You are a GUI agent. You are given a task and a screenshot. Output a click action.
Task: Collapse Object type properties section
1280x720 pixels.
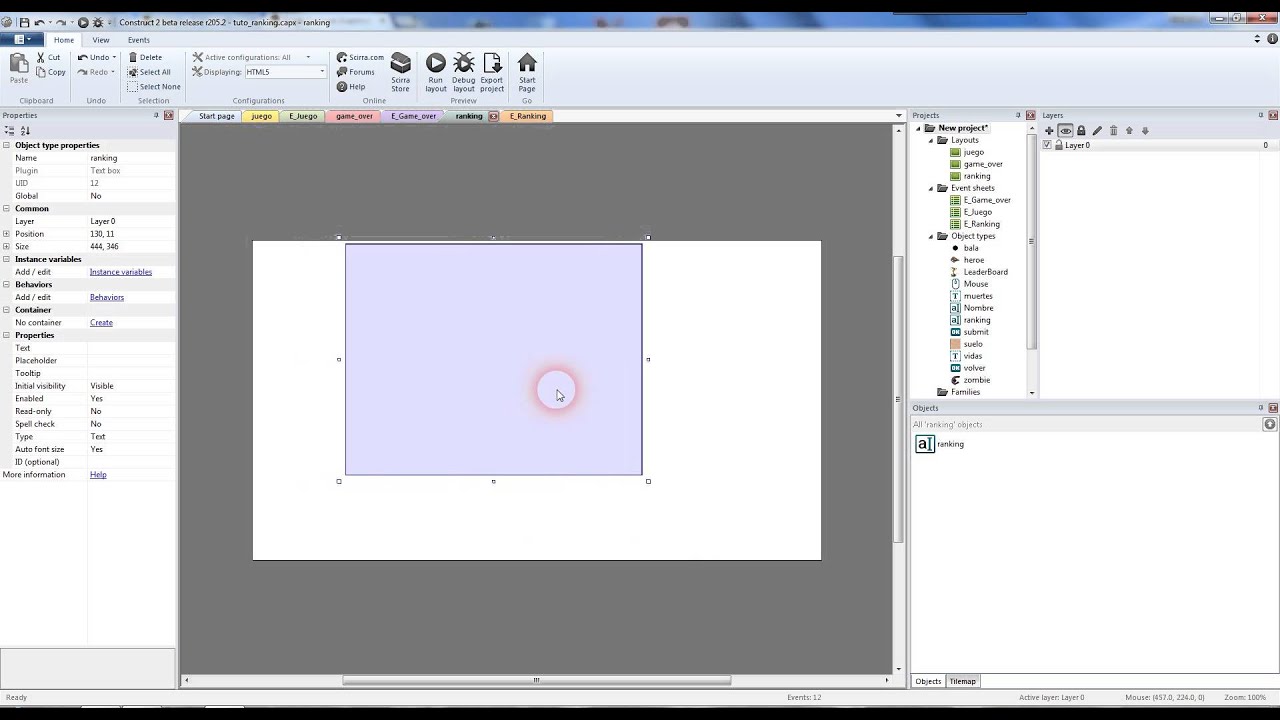pos(6,145)
